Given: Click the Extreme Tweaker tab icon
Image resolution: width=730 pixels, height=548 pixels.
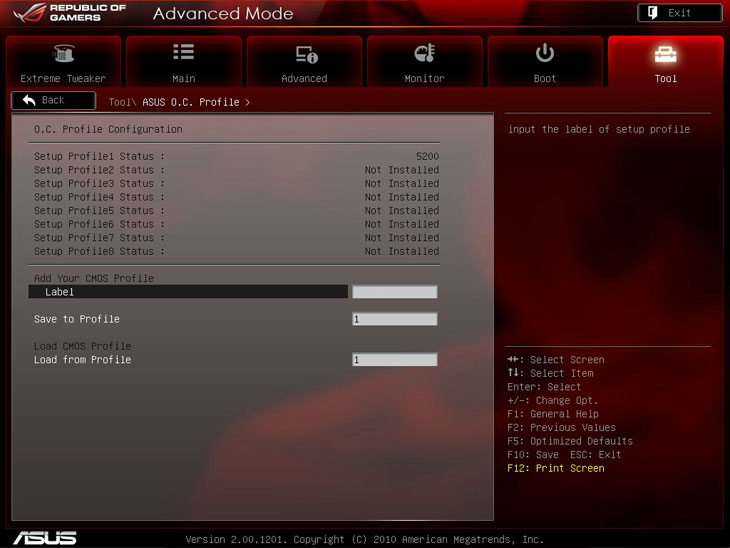Looking at the screenshot, I should pyautogui.click(x=63, y=54).
